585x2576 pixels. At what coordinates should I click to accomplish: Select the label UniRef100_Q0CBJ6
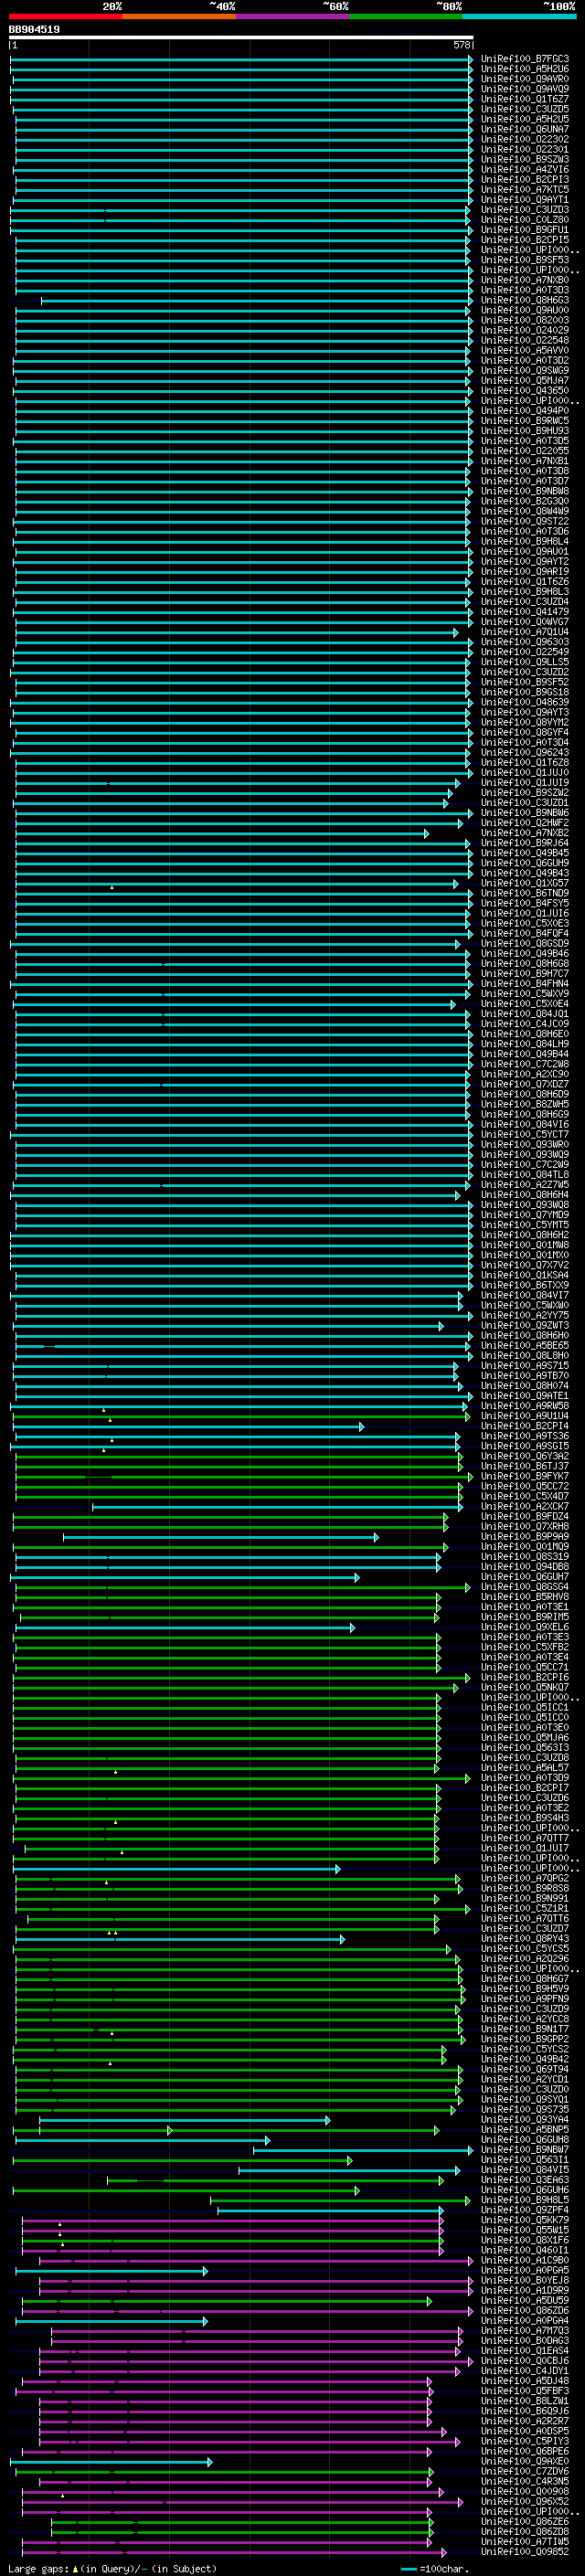[524, 2361]
